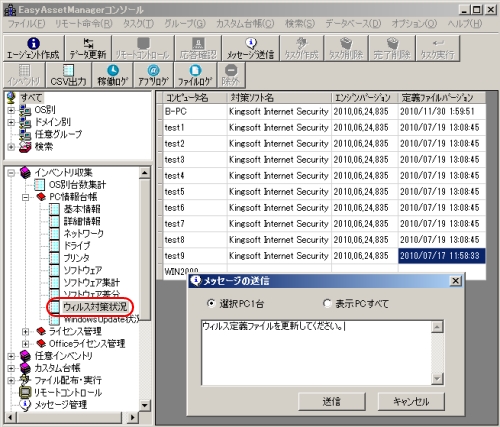Open the カスタム台帳(C) menu

245,24
